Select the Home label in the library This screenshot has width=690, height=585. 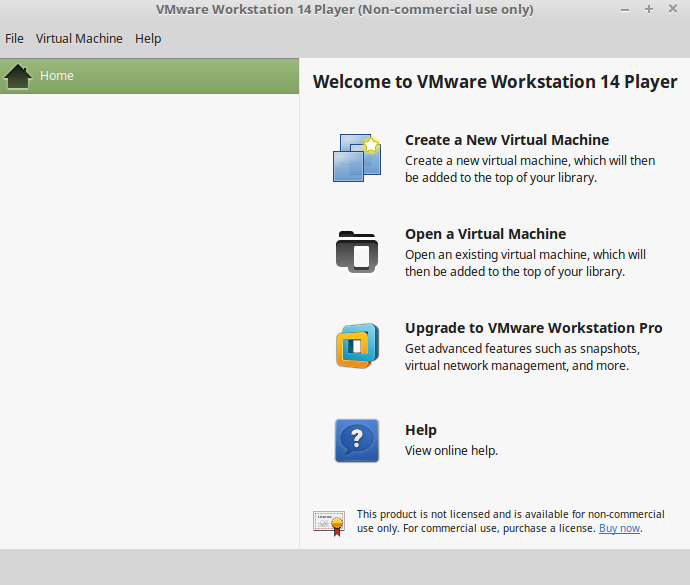(57, 76)
